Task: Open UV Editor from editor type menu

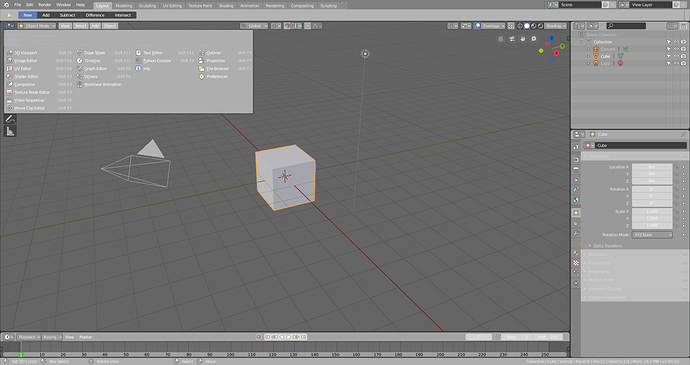Action: click(39, 69)
